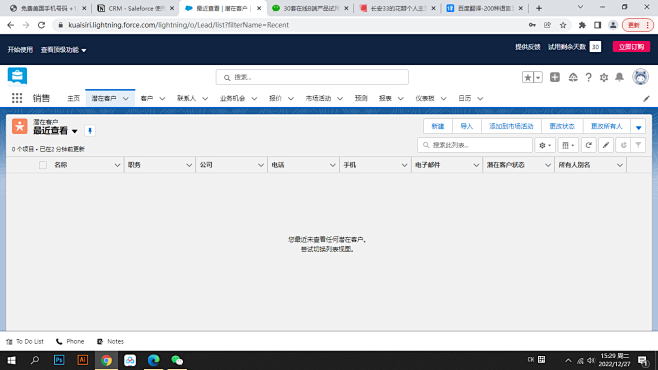This screenshot has height=370, width=658.
Task: Expand 报价 tab dropdown chevron
Action: click(290, 99)
